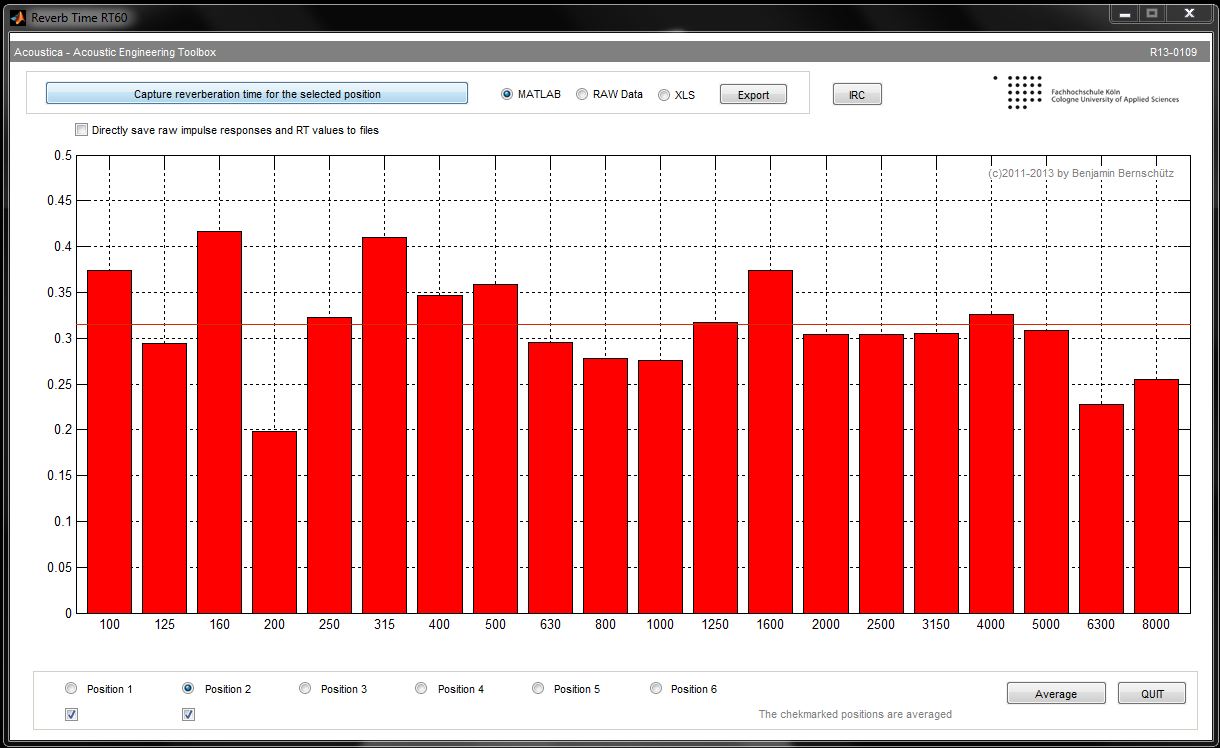This screenshot has width=1220, height=748.
Task: Click the x-axis label "2500"
Action: (881, 625)
